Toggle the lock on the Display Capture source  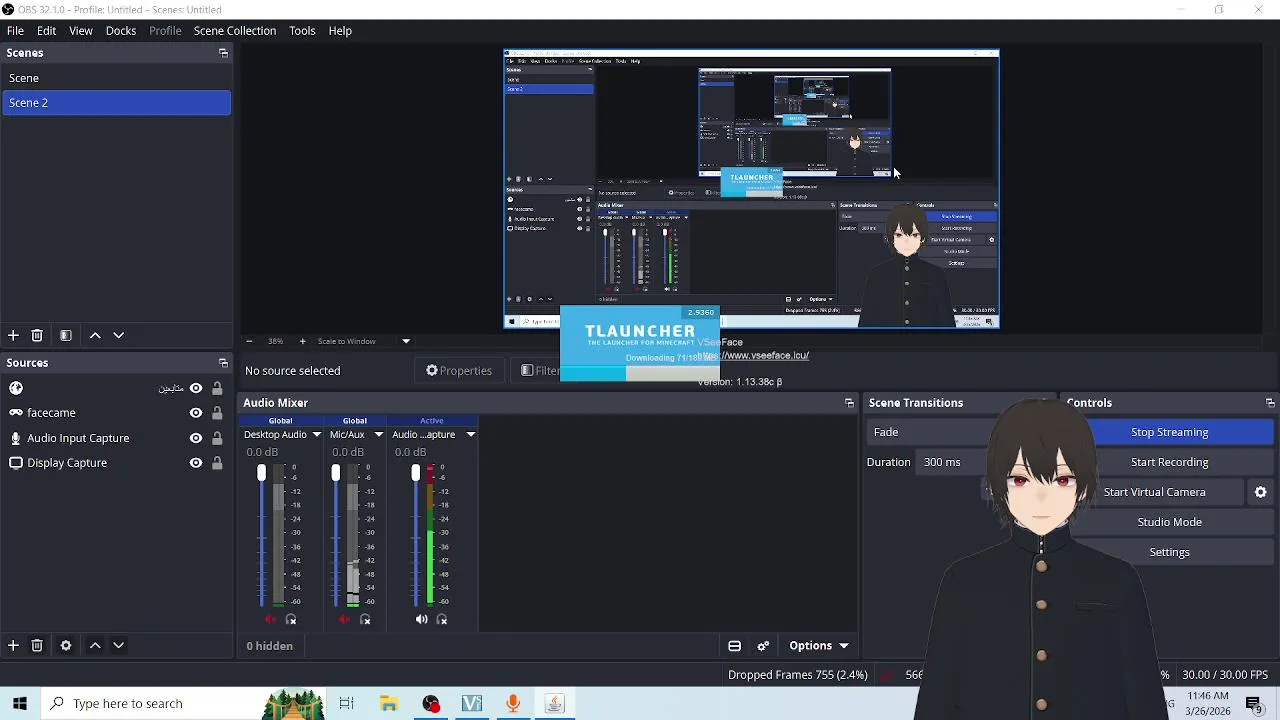pyautogui.click(x=217, y=463)
